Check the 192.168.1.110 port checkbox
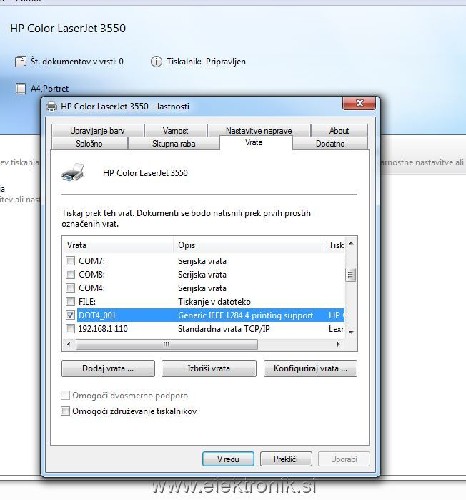 tap(70, 329)
